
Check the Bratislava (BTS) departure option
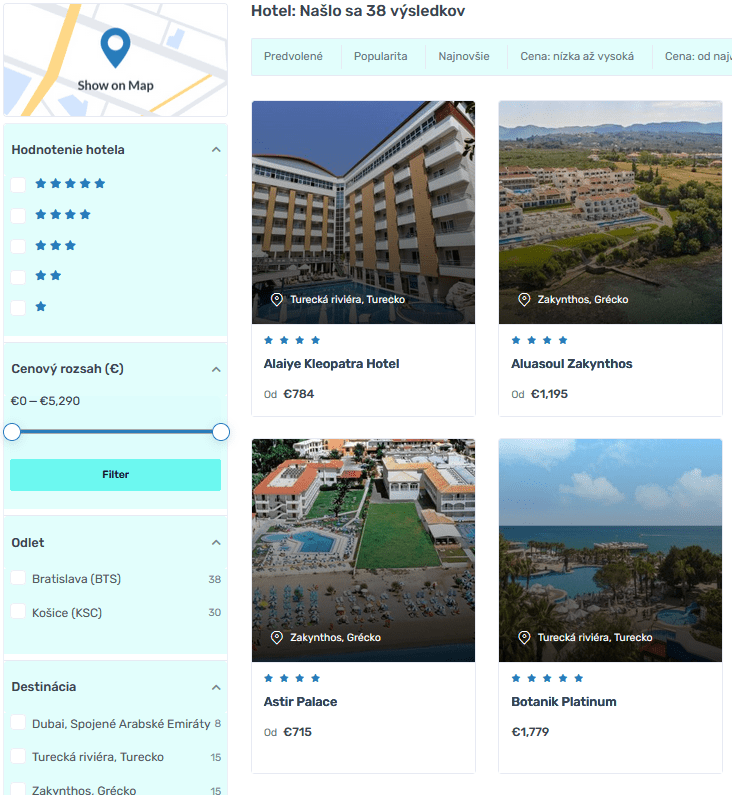(18, 578)
